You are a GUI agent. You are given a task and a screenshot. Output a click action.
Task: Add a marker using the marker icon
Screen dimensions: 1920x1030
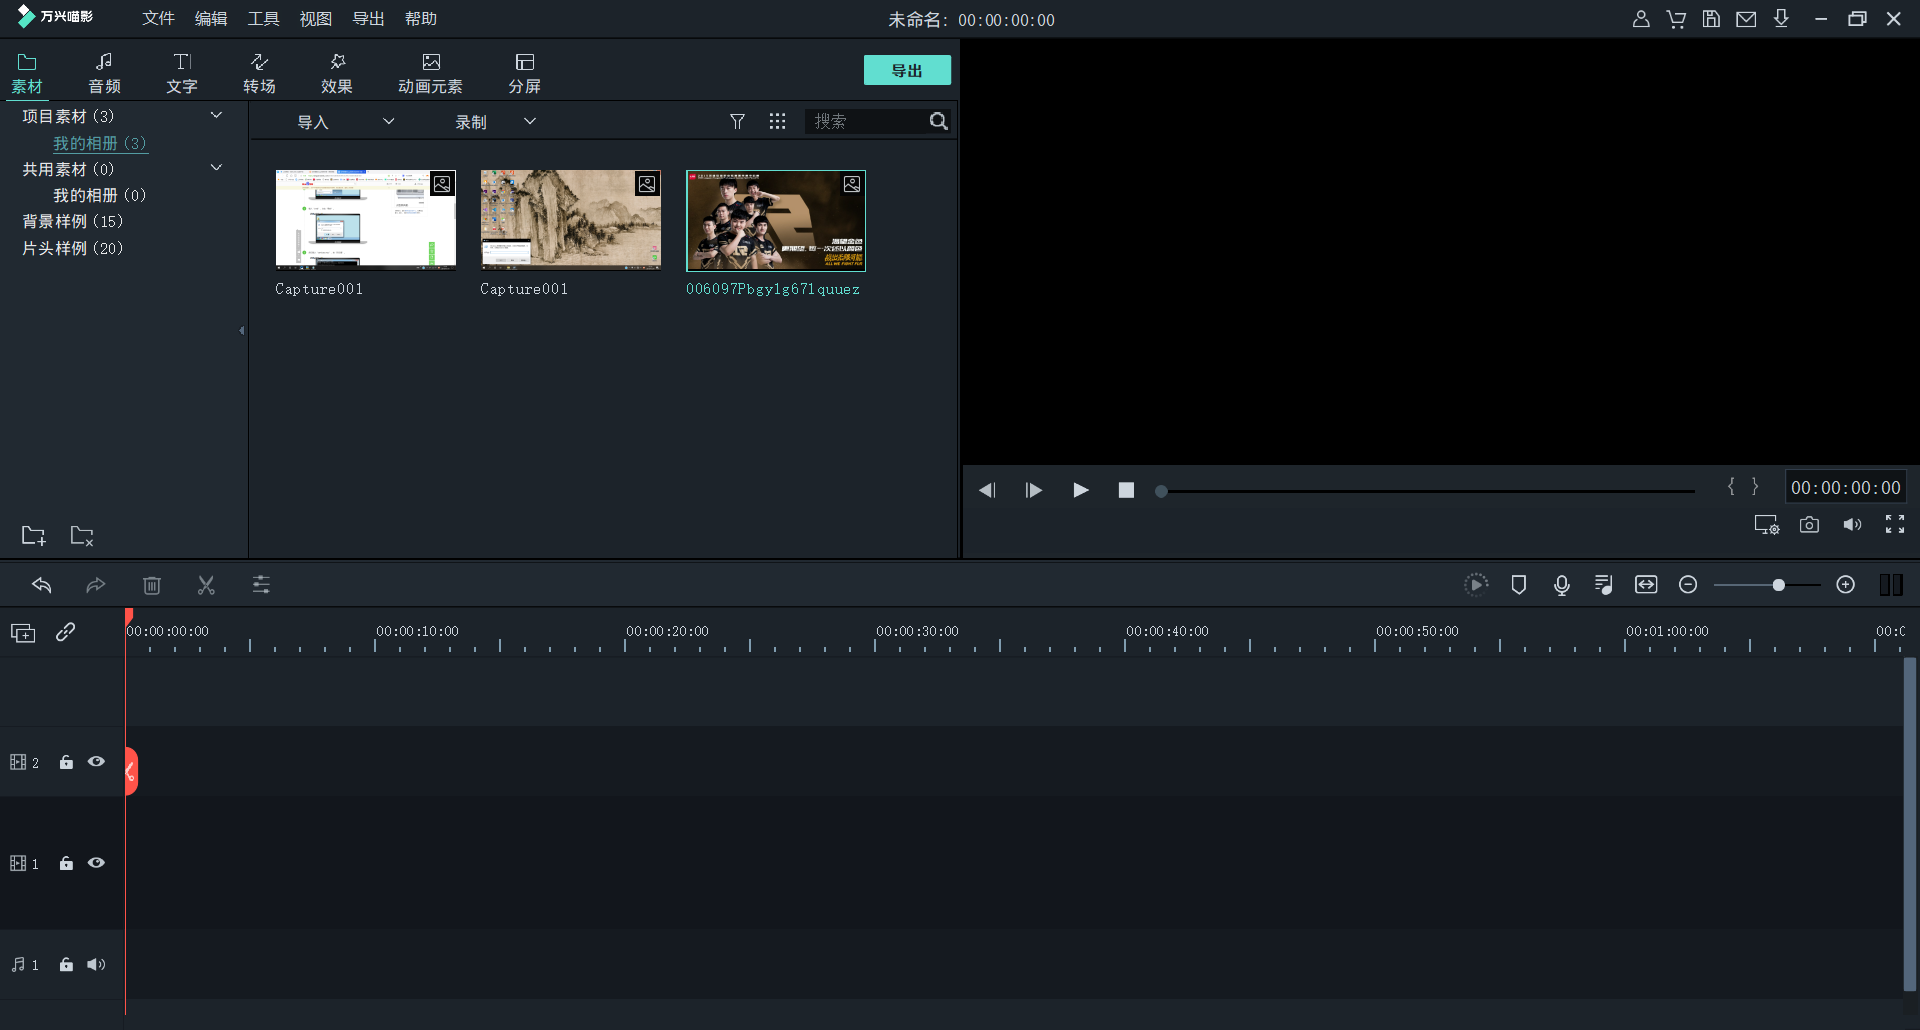(1518, 585)
